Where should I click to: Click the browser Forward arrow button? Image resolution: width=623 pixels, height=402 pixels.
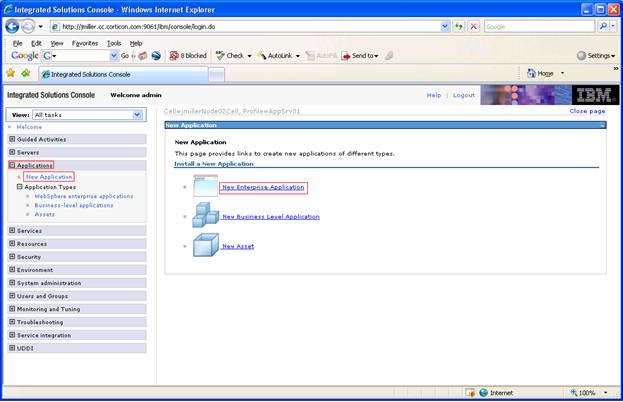click(27, 26)
